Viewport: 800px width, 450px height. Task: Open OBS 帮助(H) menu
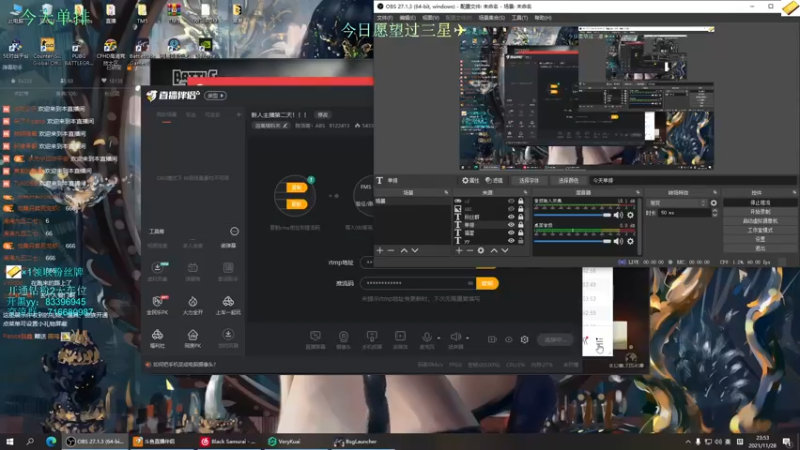[543, 18]
